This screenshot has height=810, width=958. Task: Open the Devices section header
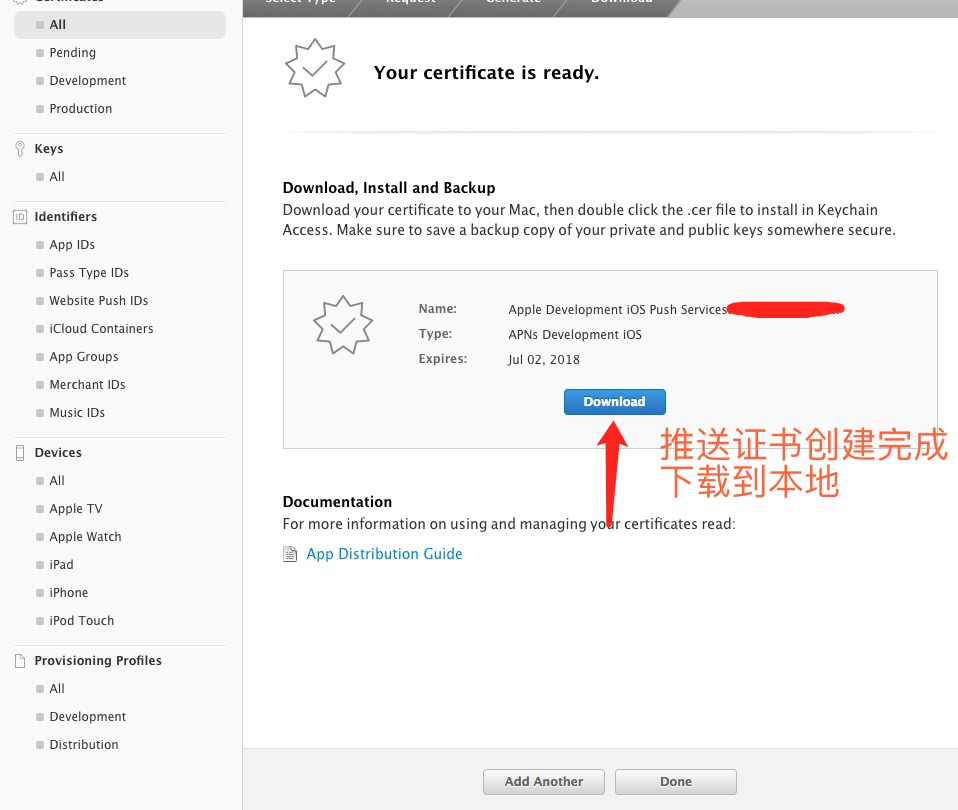tap(58, 453)
